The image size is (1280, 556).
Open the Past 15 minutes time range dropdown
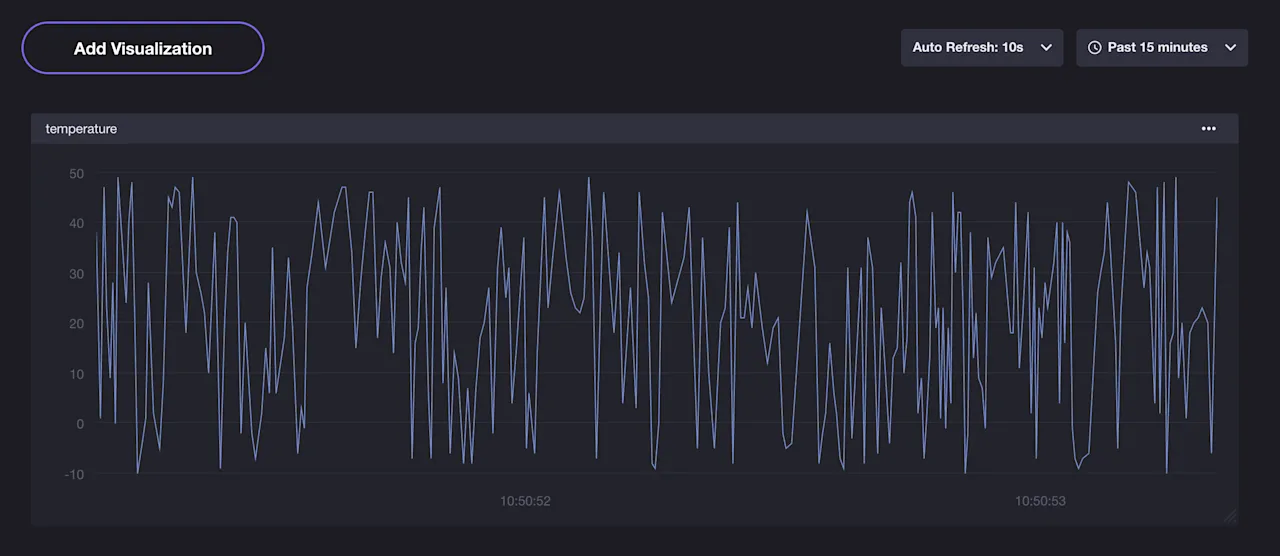click(x=1162, y=47)
